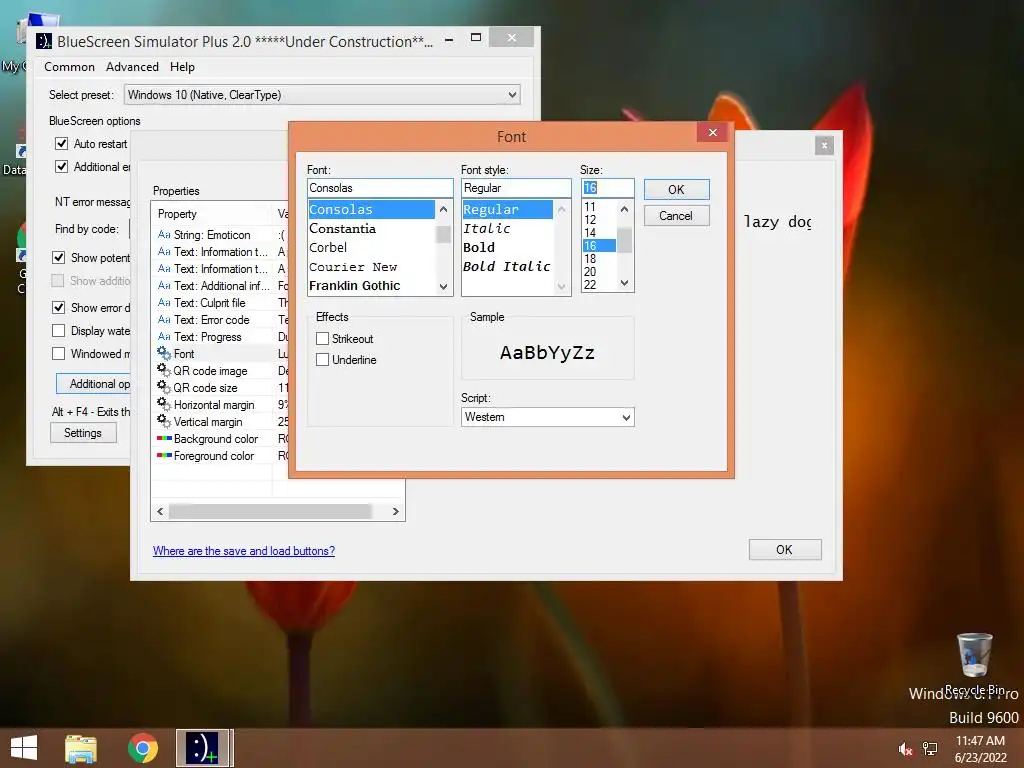Viewport: 1024px width, 768px height.
Task: Click the properties list scroll left arrow
Action: pyautogui.click(x=161, y=511)
